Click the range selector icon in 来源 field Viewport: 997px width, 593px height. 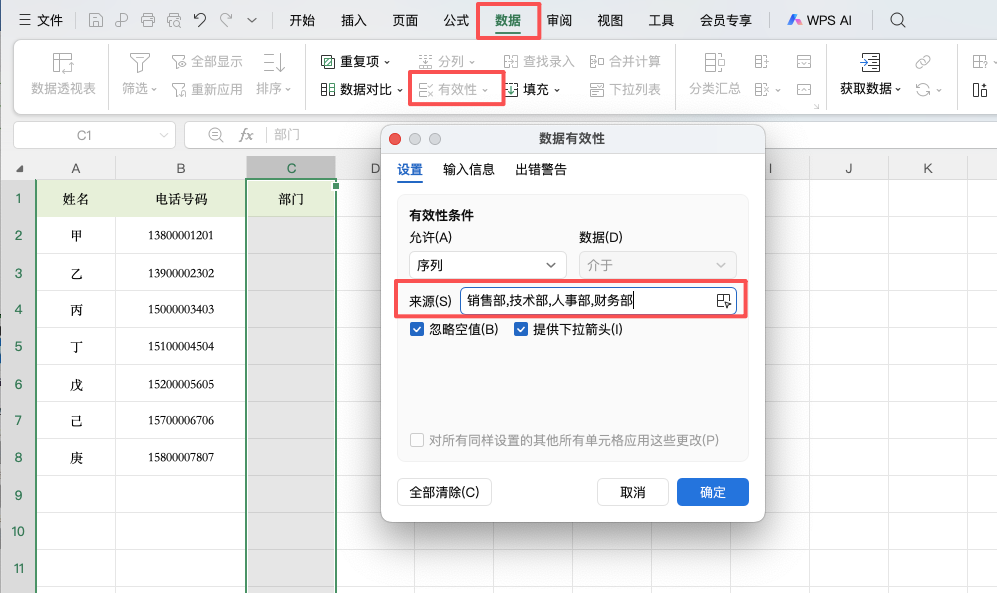[x=724, y=301]
